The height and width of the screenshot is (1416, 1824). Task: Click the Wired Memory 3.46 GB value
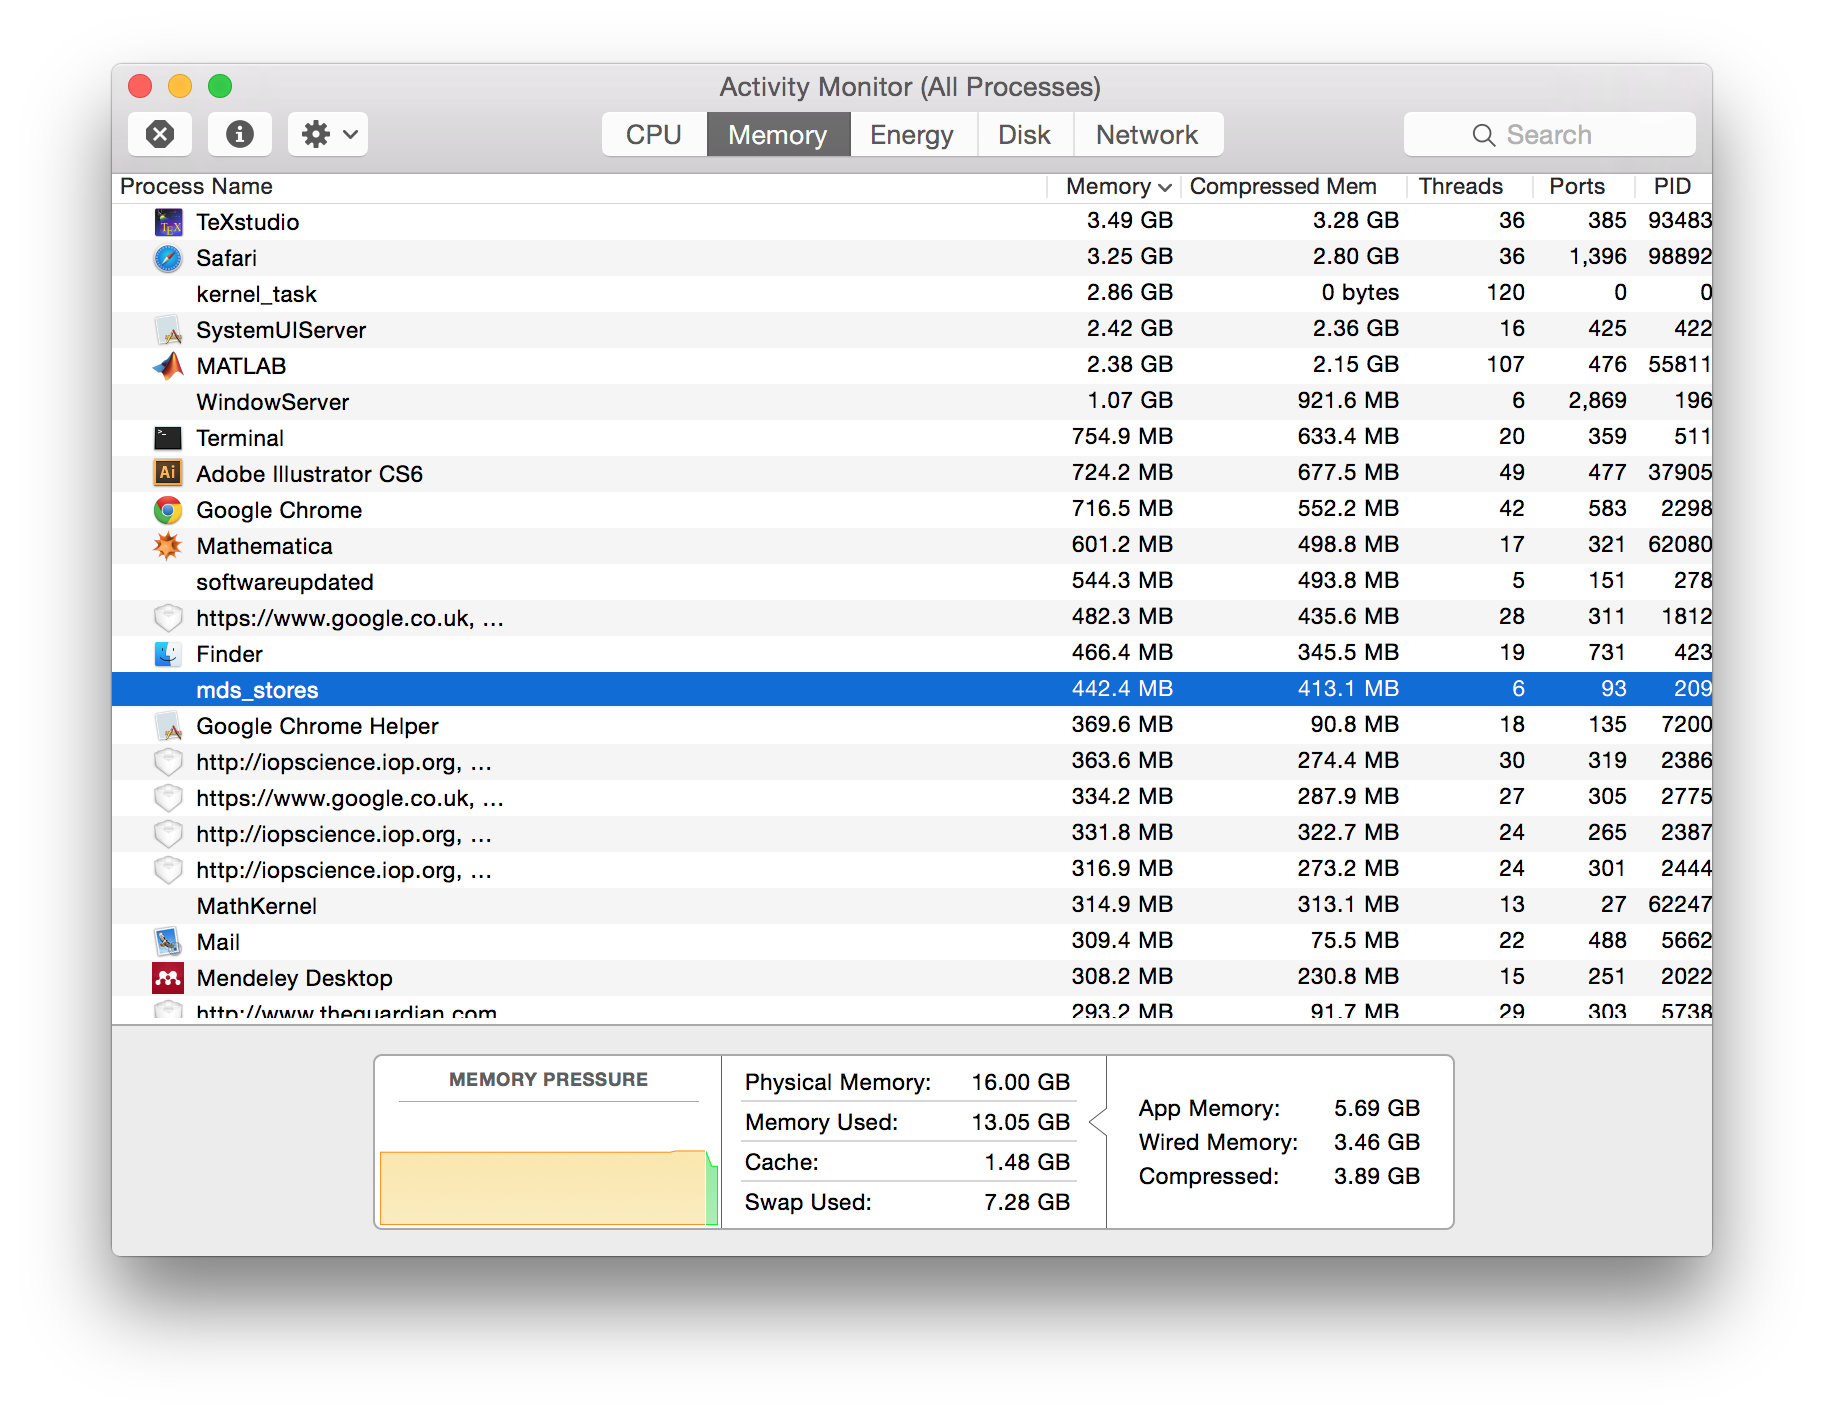[x=1377, y=1142]
